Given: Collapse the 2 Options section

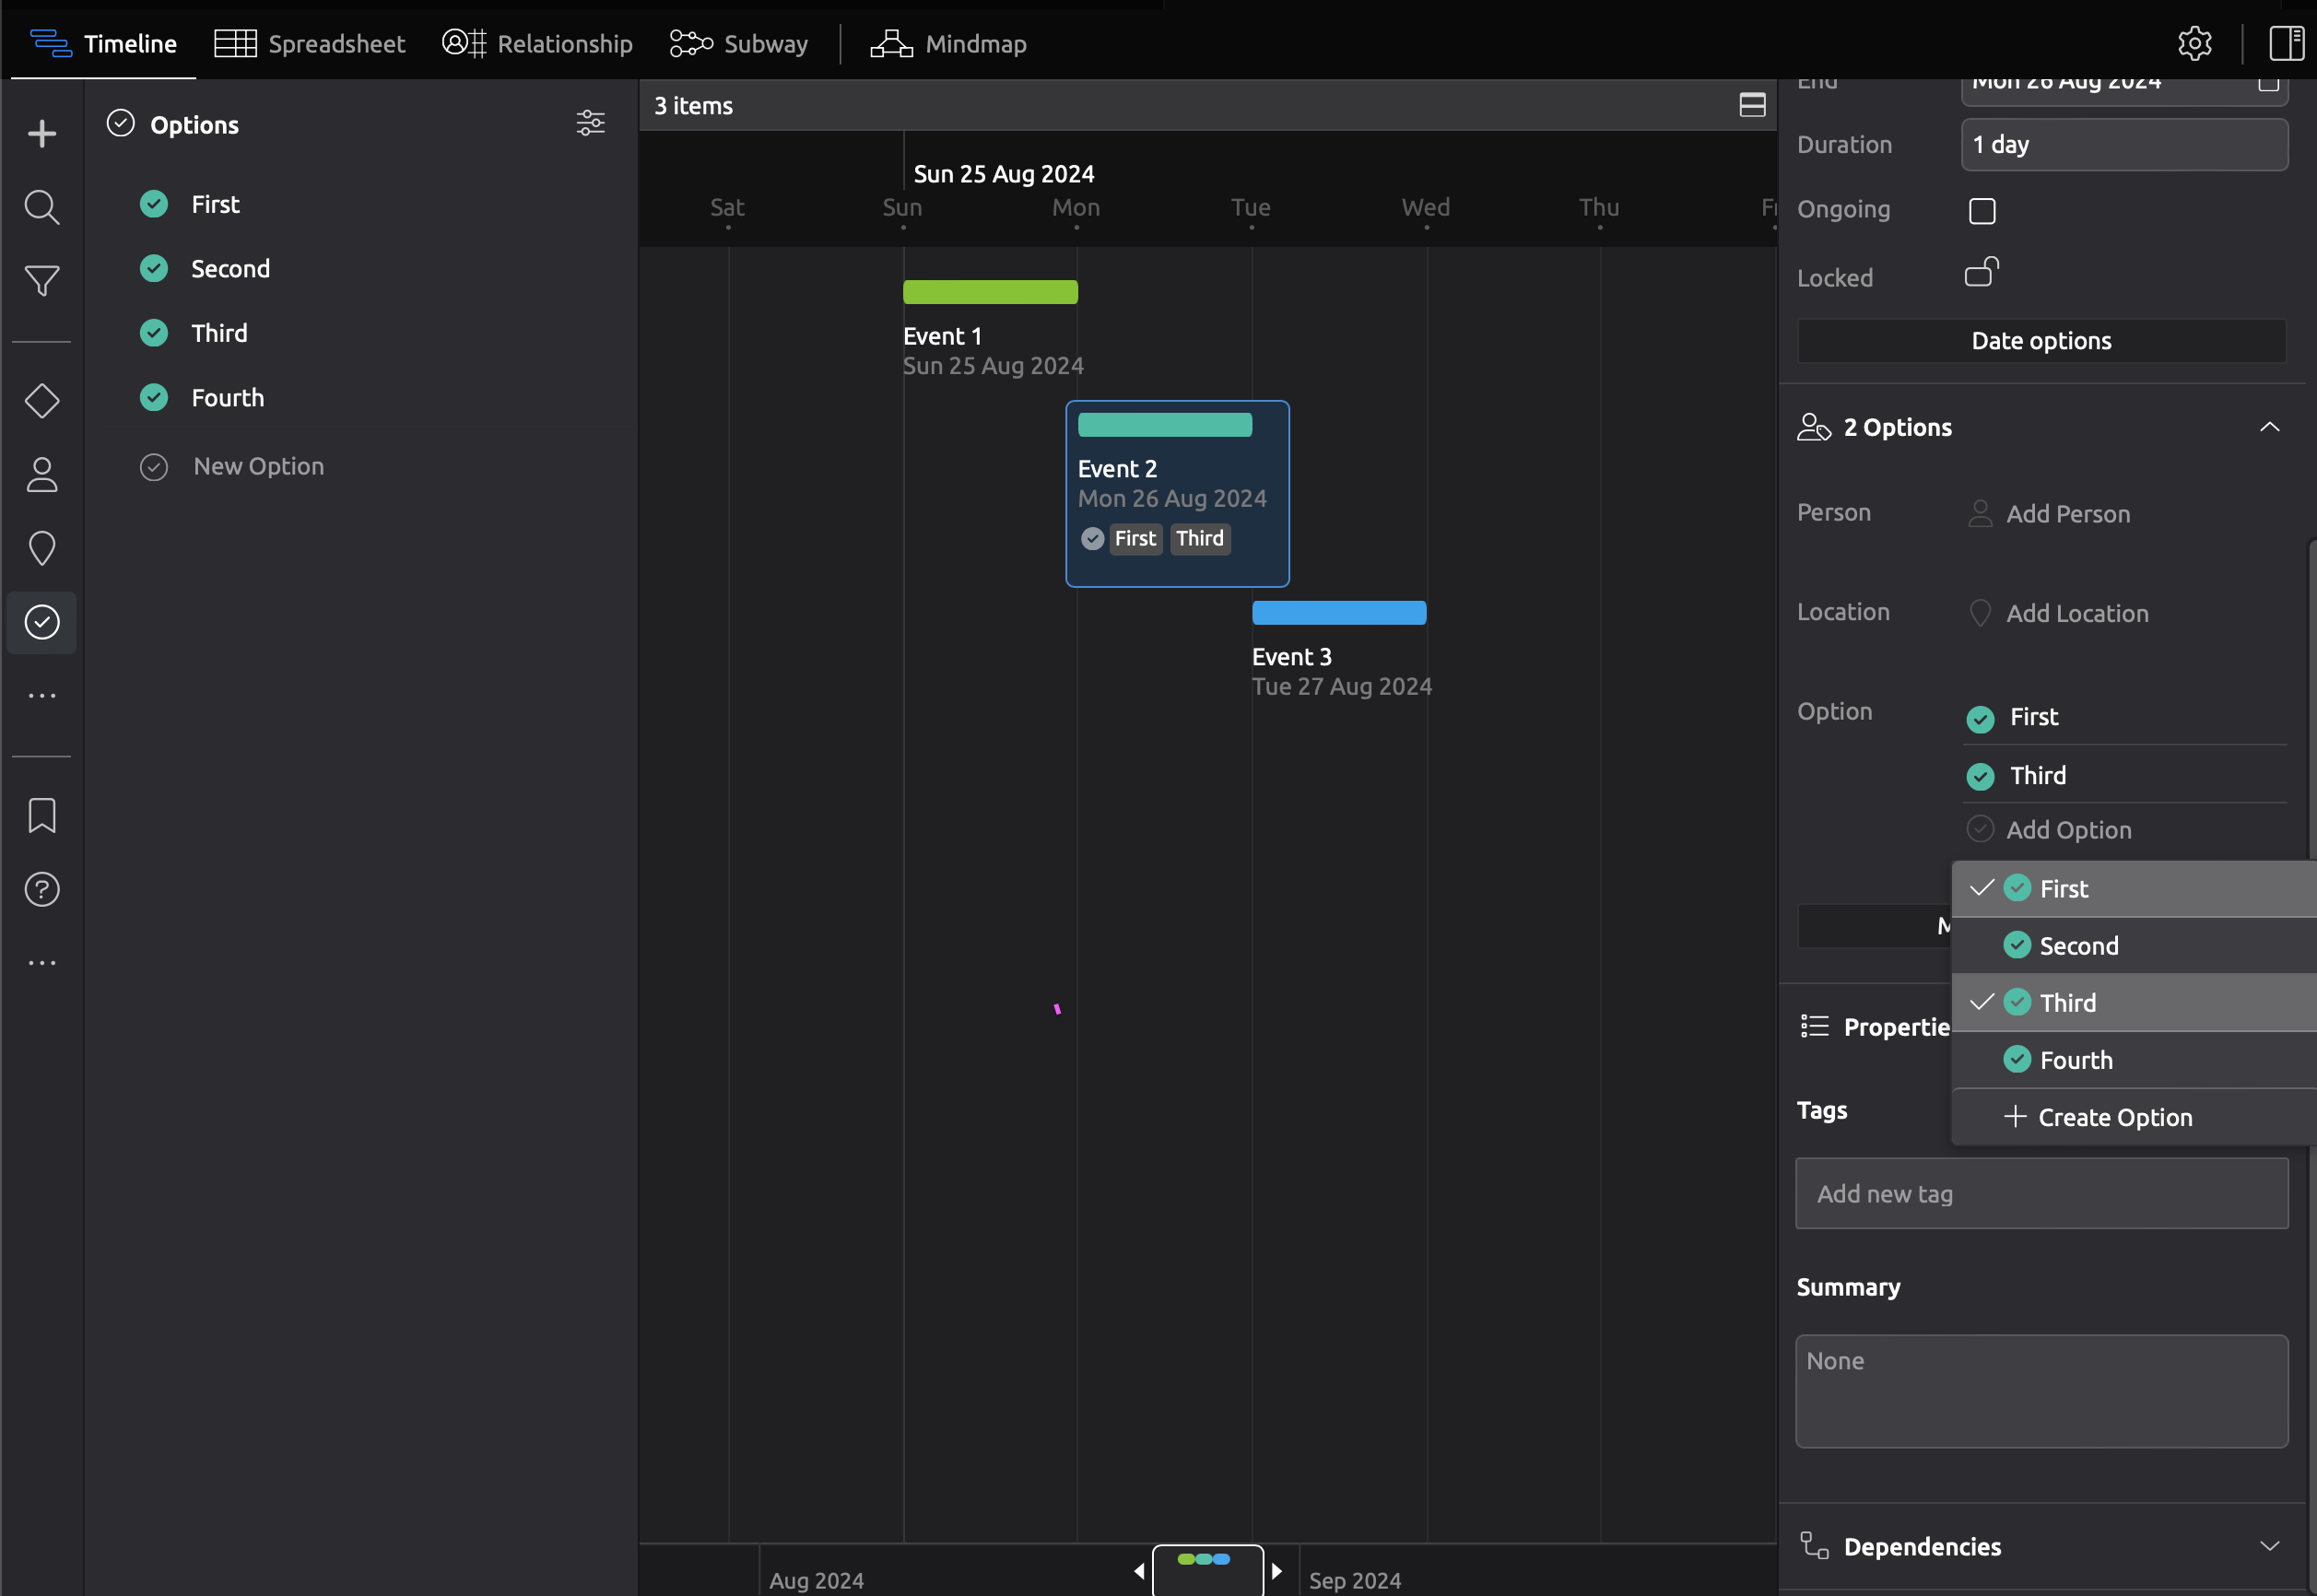Looking at the screenshot, I should coord(2268,426).
